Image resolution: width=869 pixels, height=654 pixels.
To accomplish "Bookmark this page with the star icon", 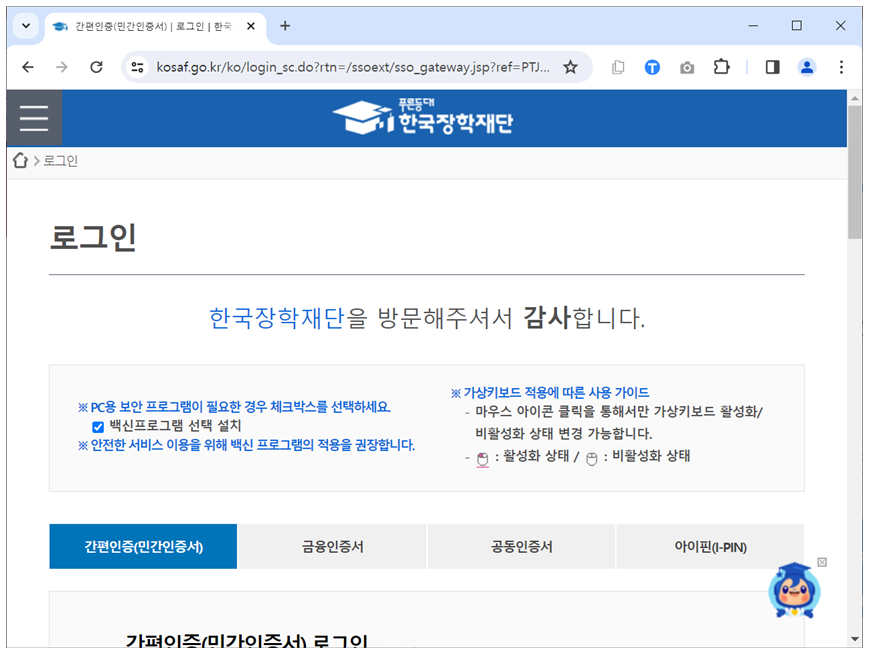I will tap(570, 67).
